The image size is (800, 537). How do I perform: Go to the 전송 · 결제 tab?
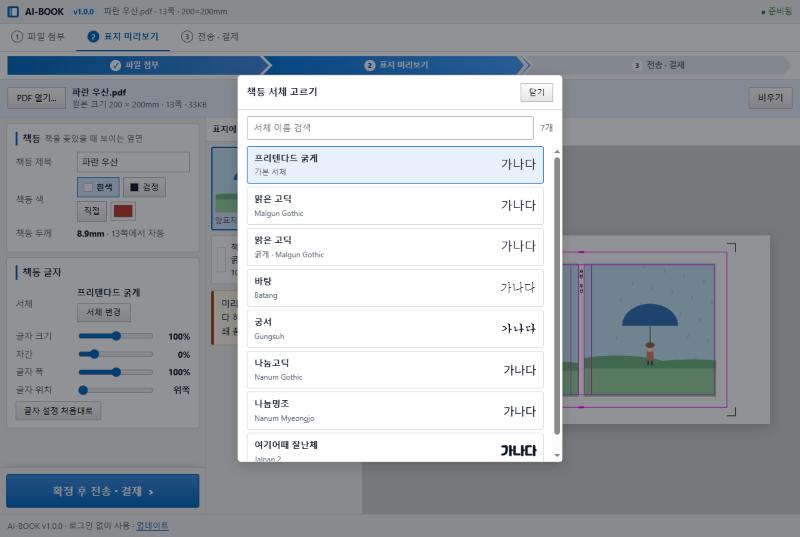[210, 37]
